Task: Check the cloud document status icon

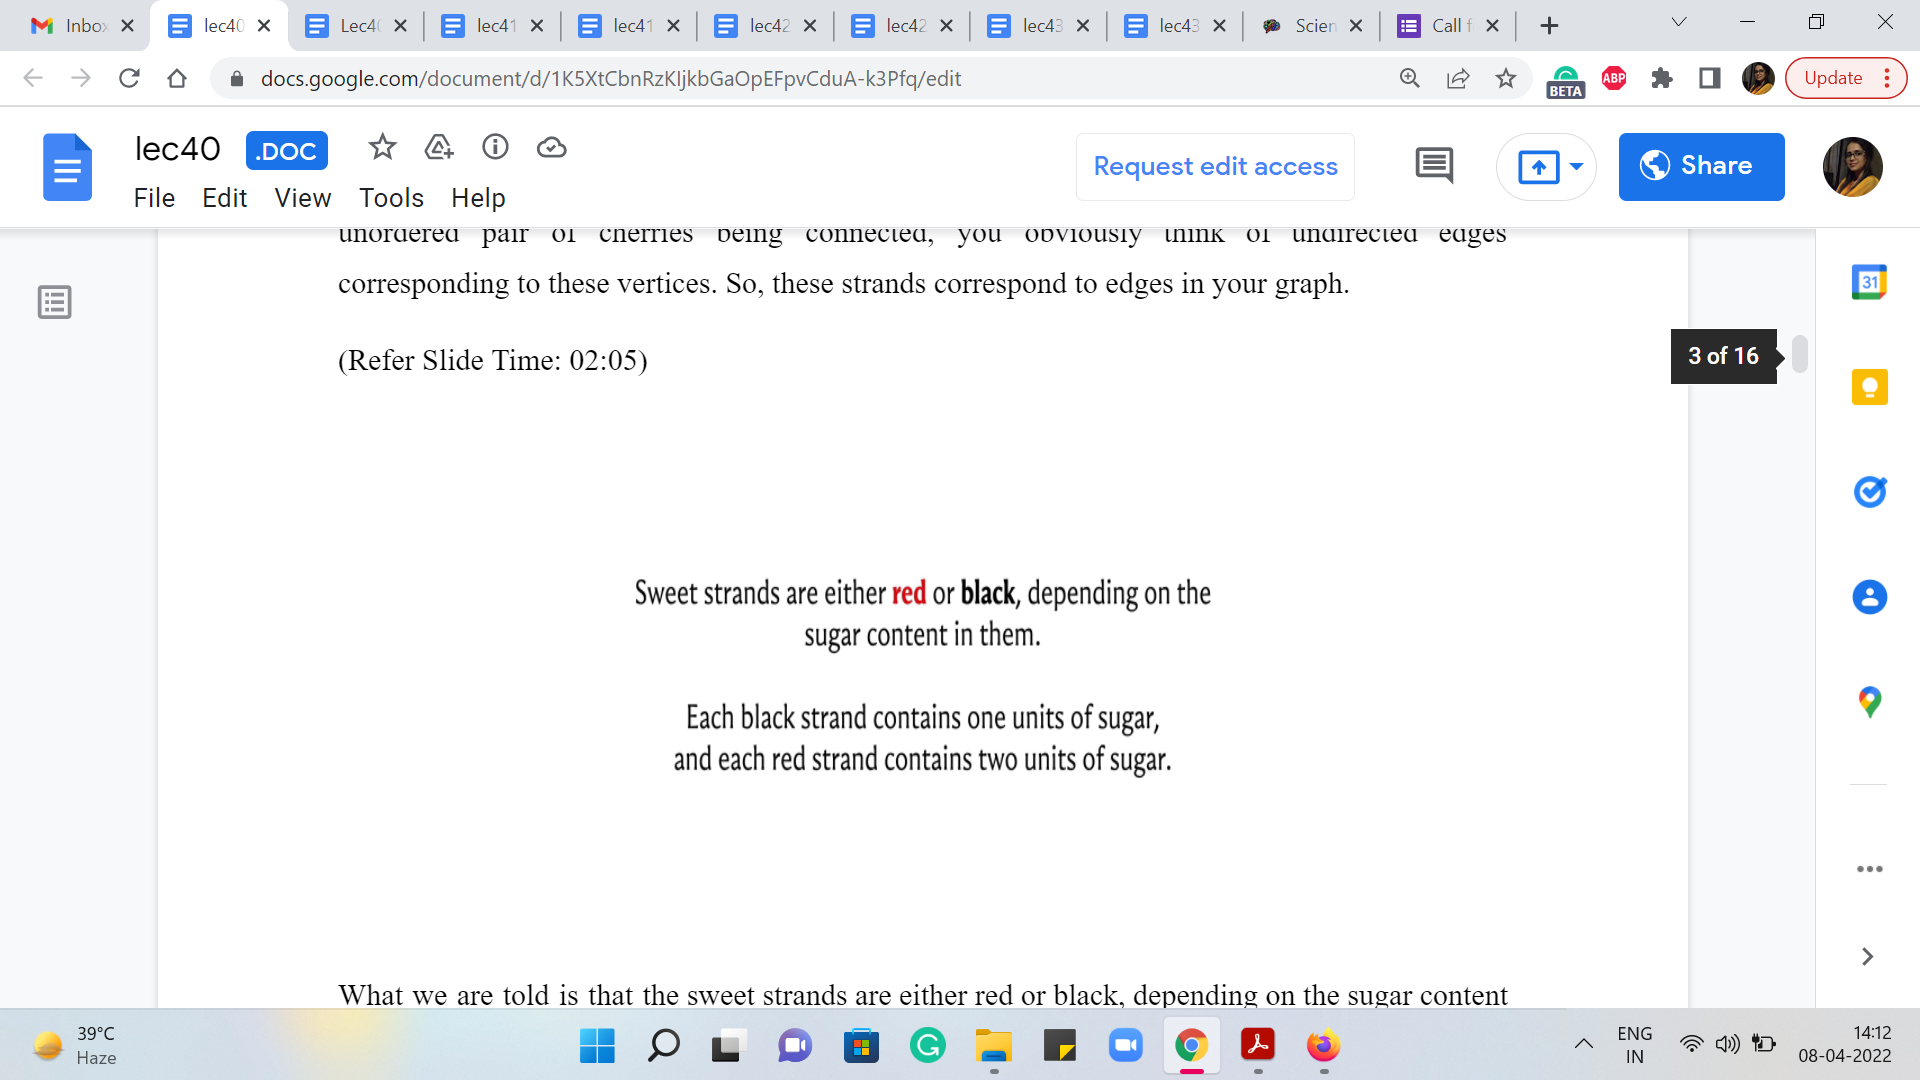Action: (x=551, y=148)
